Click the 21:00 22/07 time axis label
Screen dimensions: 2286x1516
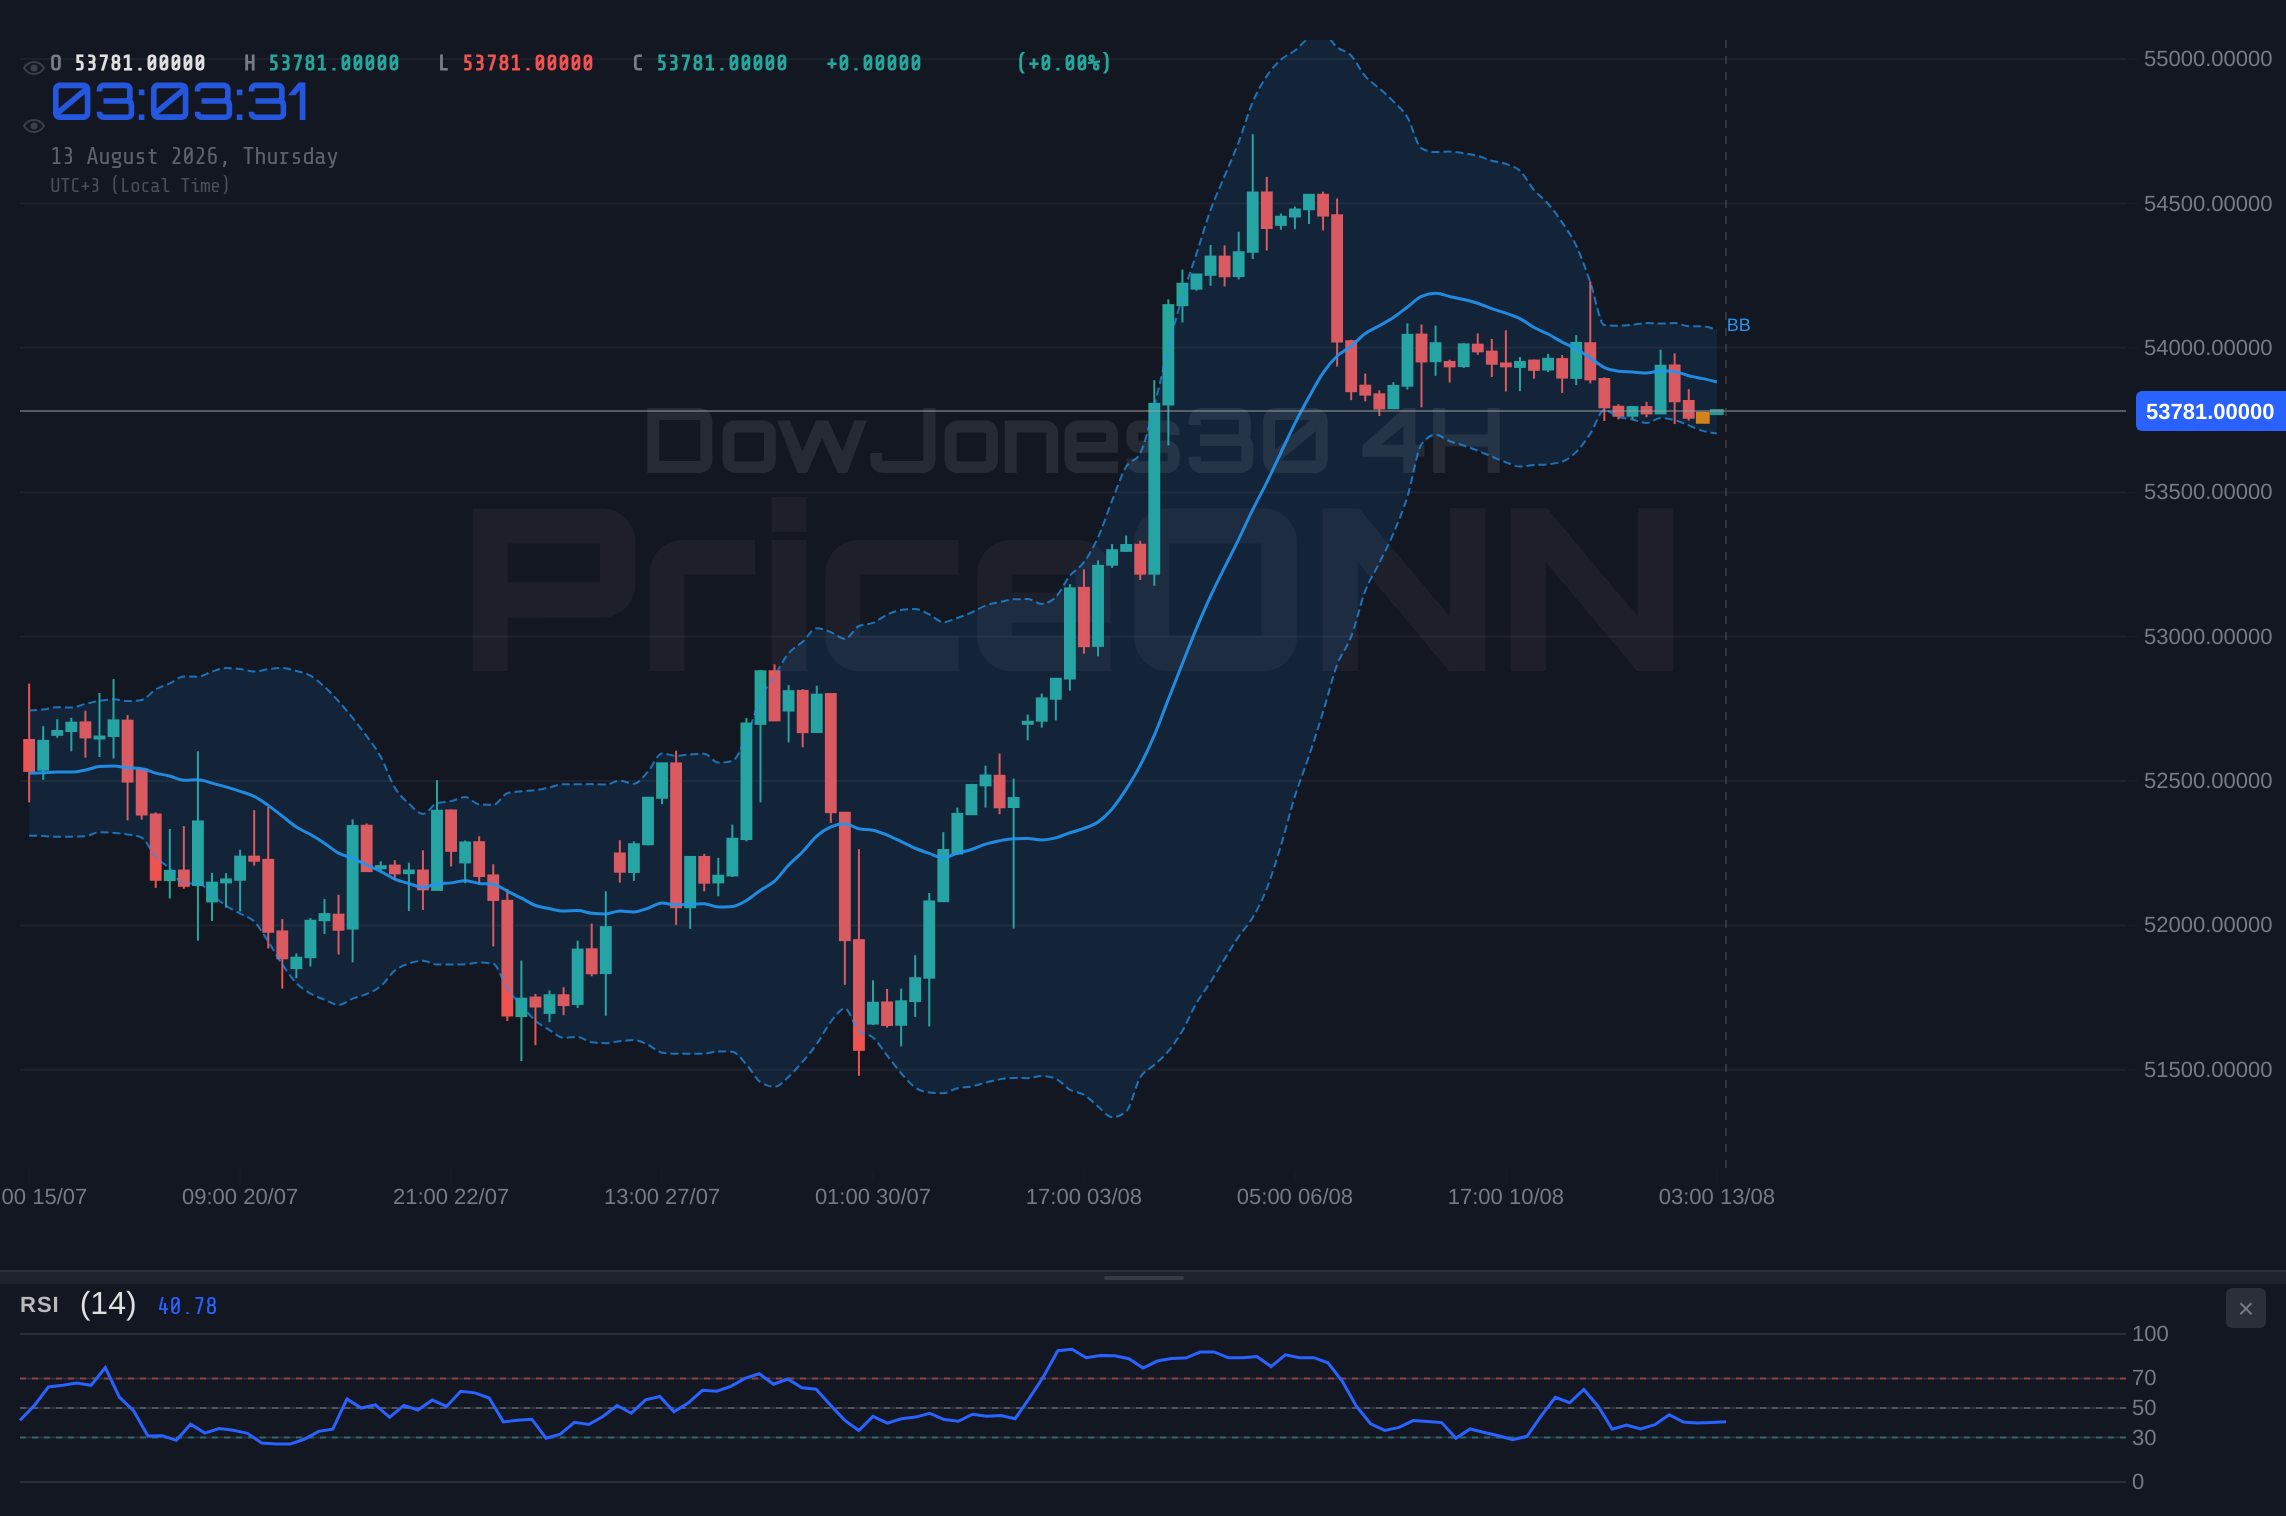point(451,1197)
